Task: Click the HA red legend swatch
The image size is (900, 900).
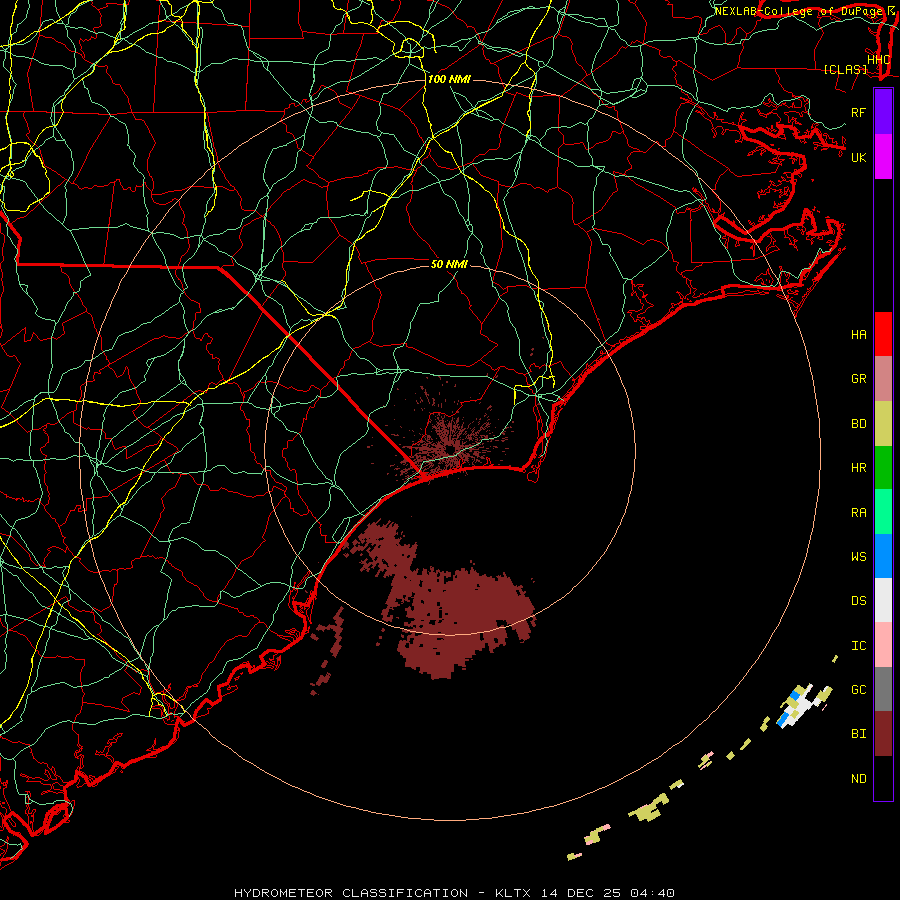Action: coord(883,334)
